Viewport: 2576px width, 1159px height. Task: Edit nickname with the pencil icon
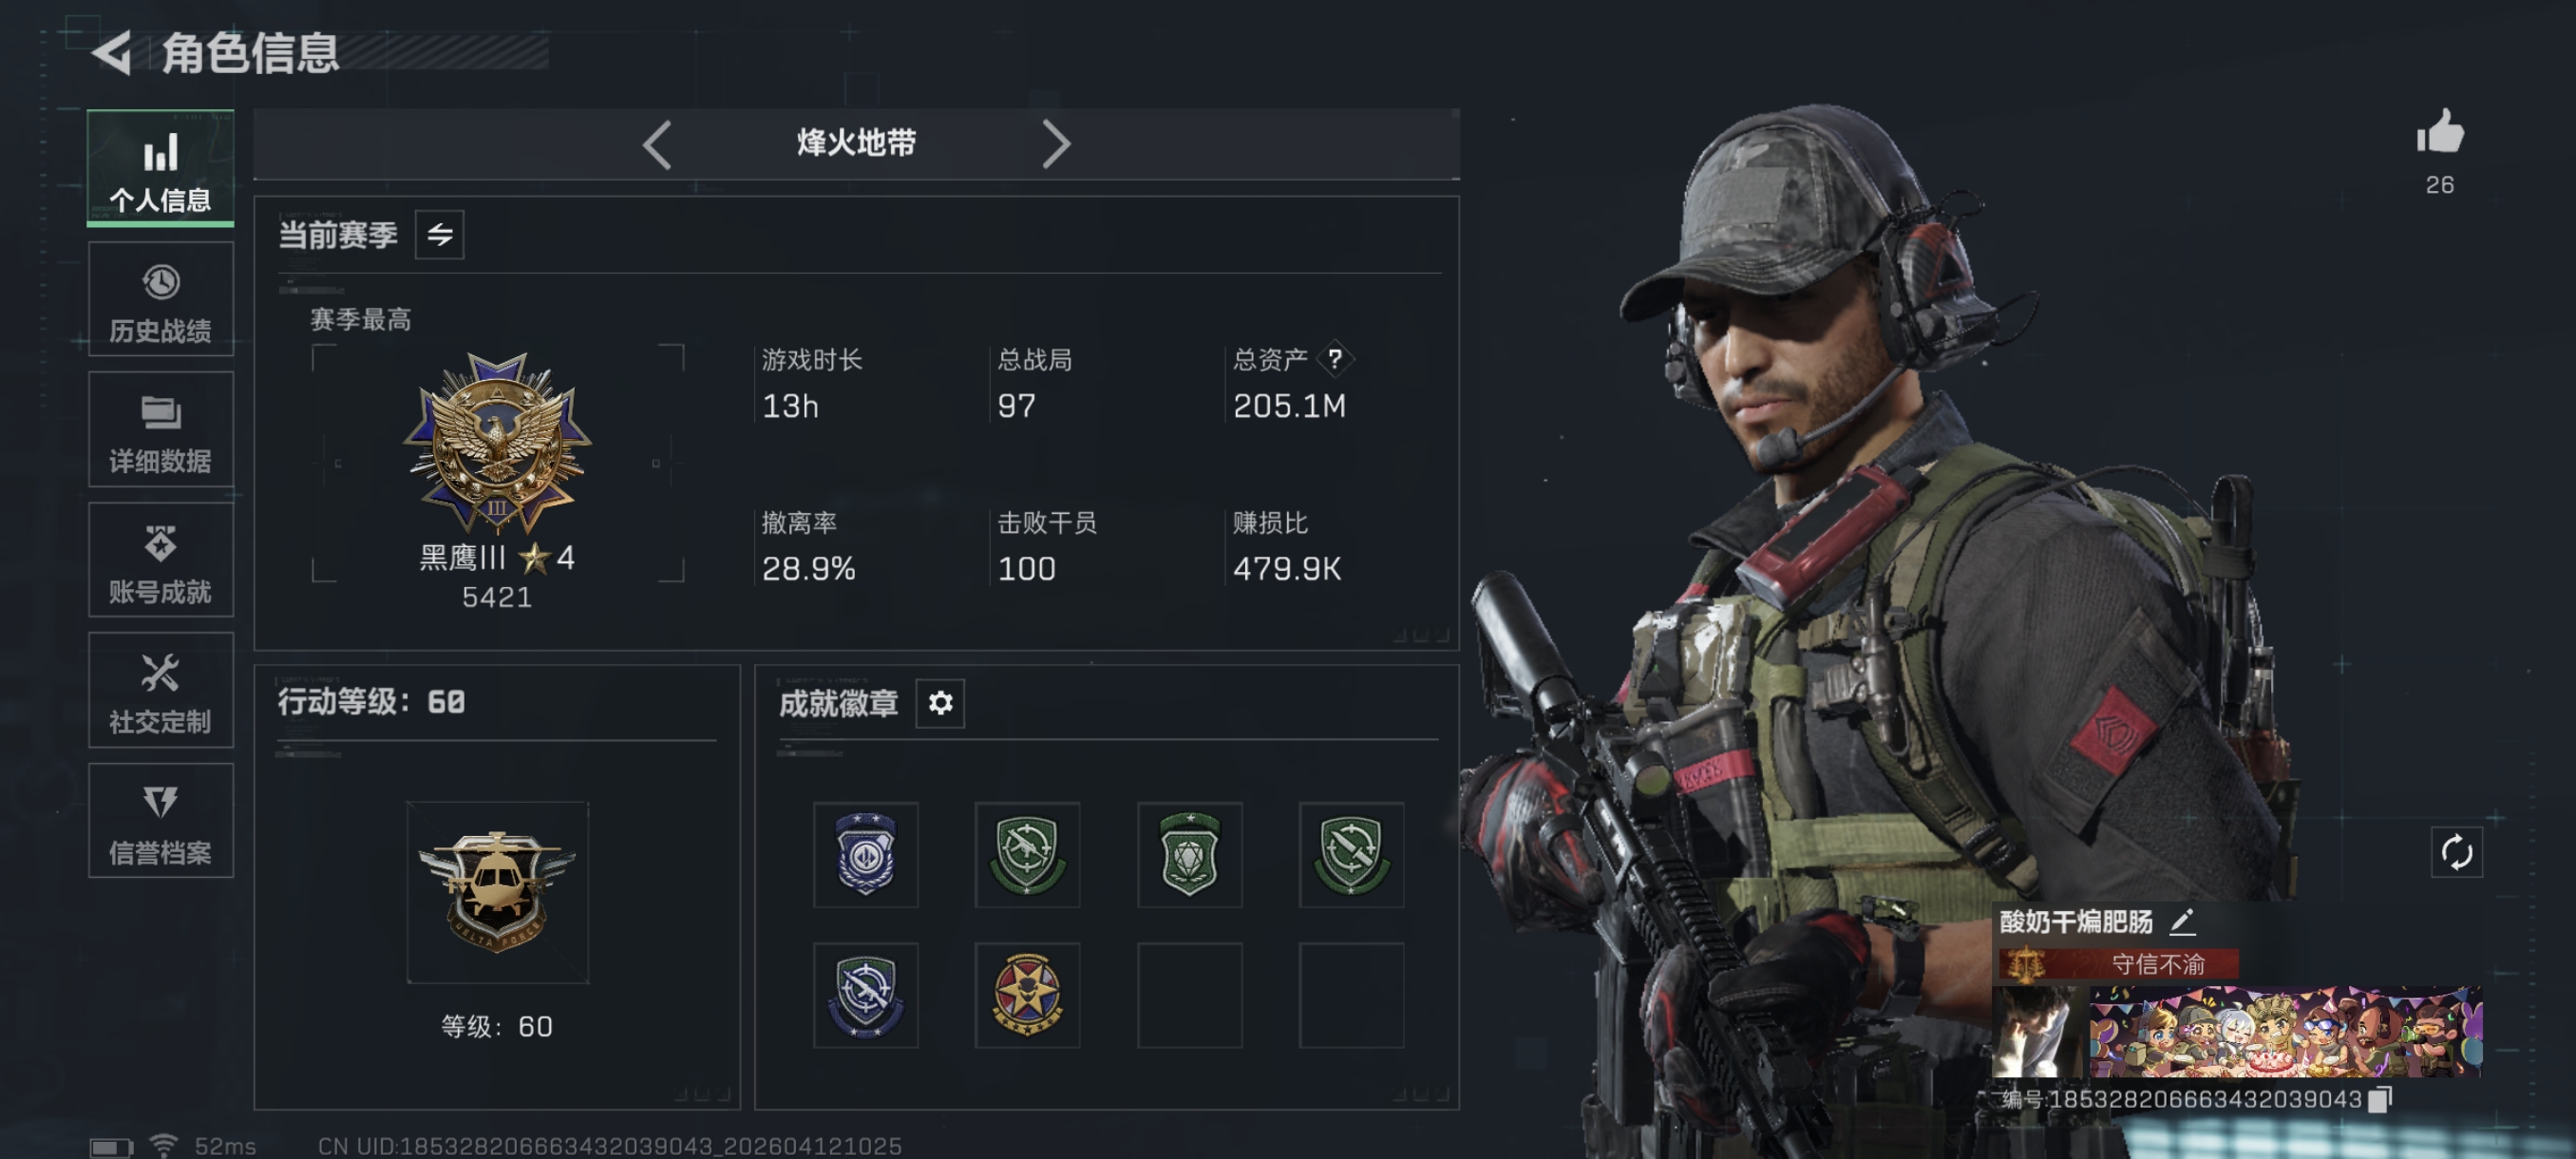click(x=2182, y=921)
